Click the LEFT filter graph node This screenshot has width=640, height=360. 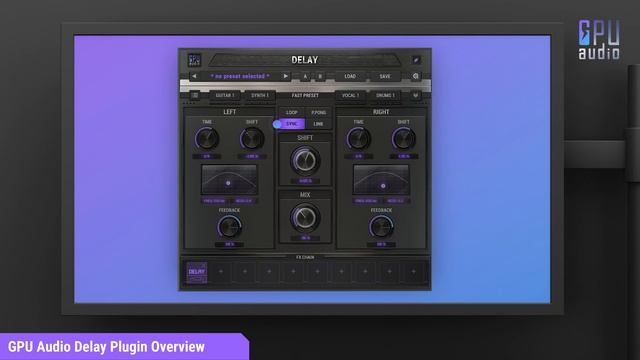(x=228, y=183)
